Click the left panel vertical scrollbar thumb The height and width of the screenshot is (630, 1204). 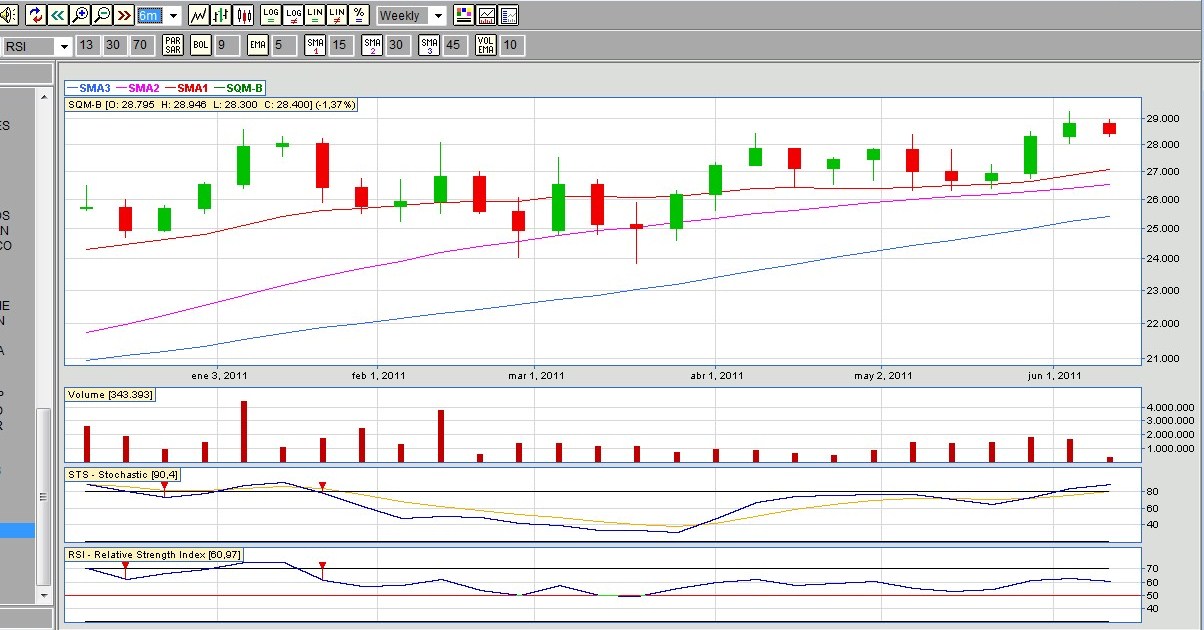43,497
